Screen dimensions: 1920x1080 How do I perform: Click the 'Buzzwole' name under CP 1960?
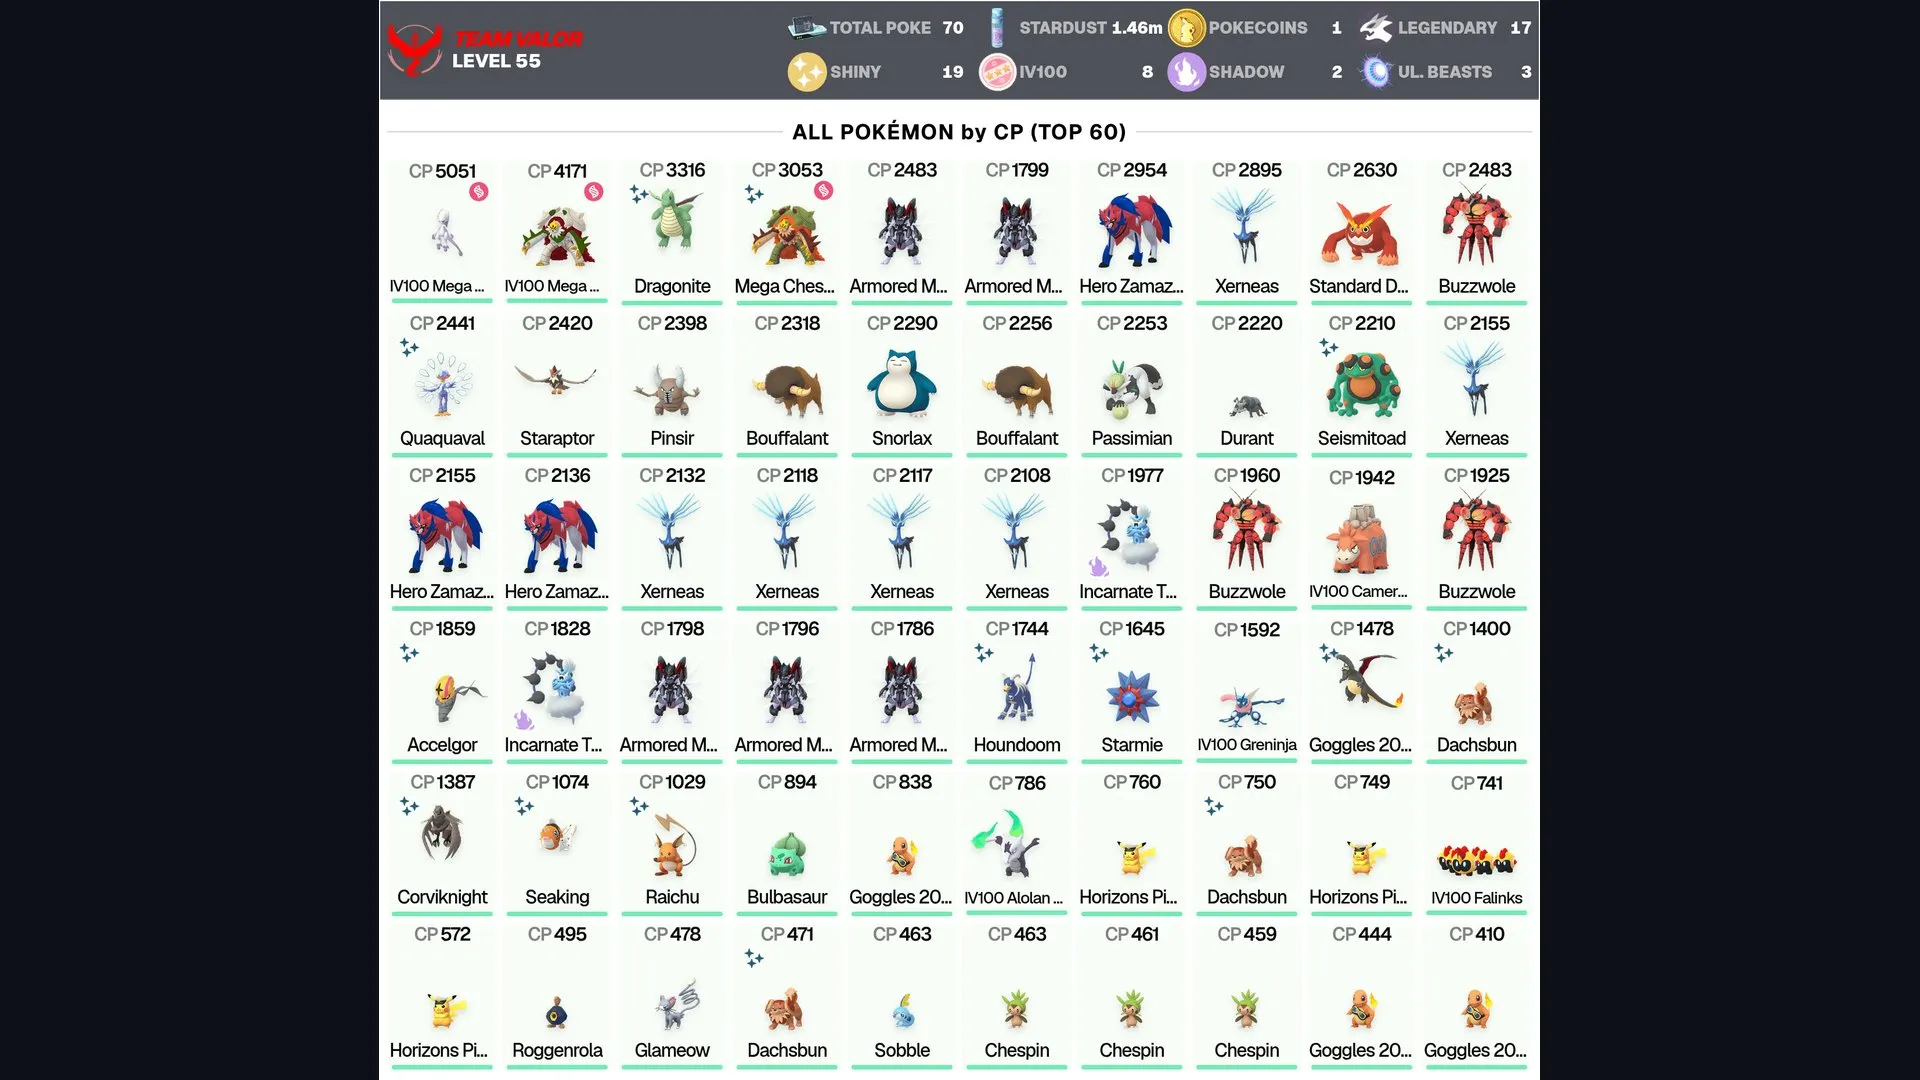1247,591
